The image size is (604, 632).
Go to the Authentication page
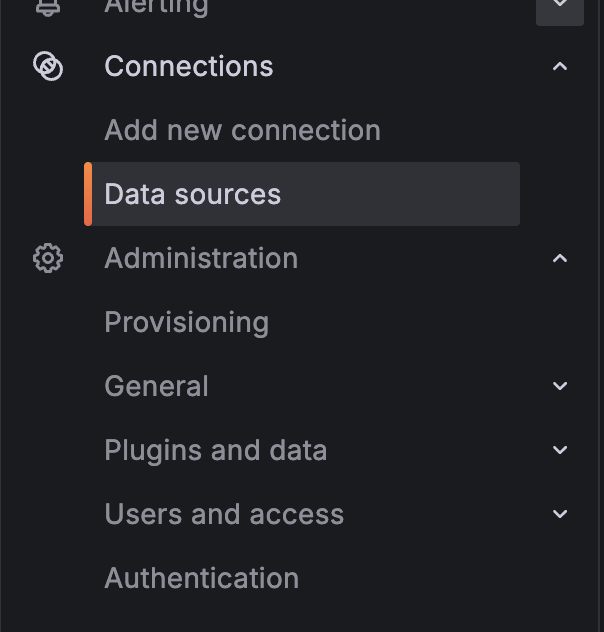pos(201,578)
